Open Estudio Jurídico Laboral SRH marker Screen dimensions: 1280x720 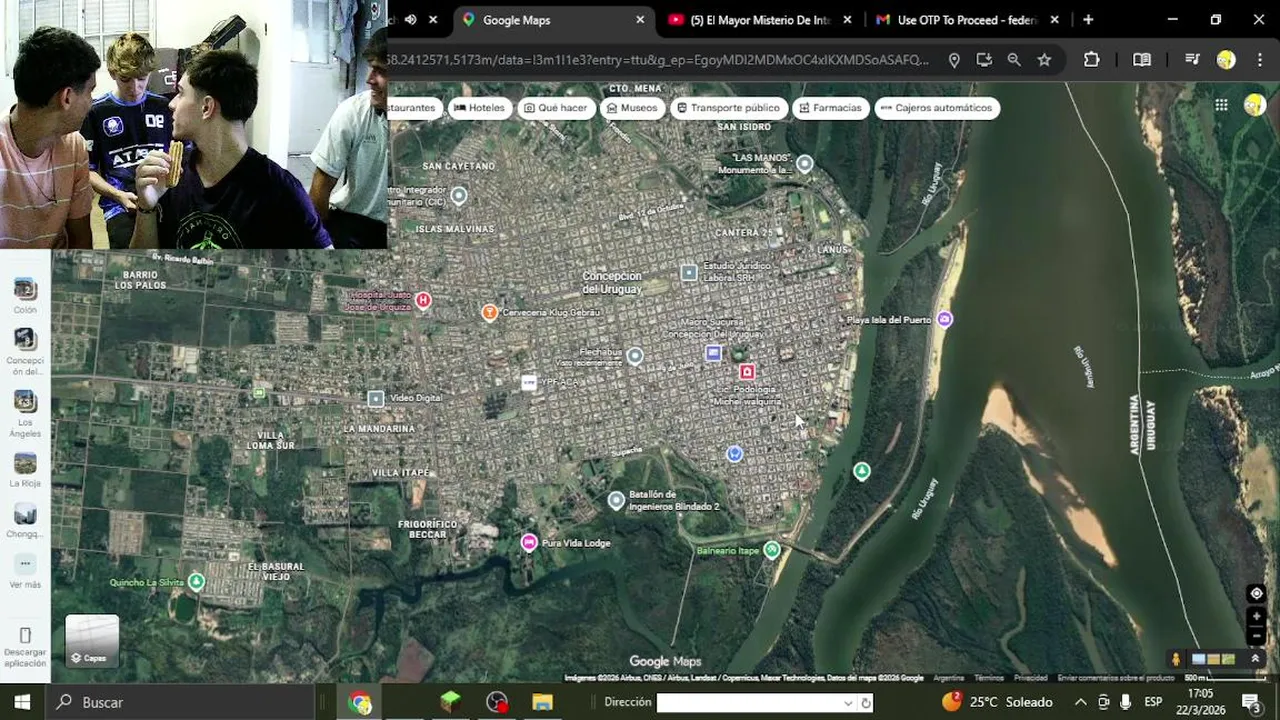688,272
